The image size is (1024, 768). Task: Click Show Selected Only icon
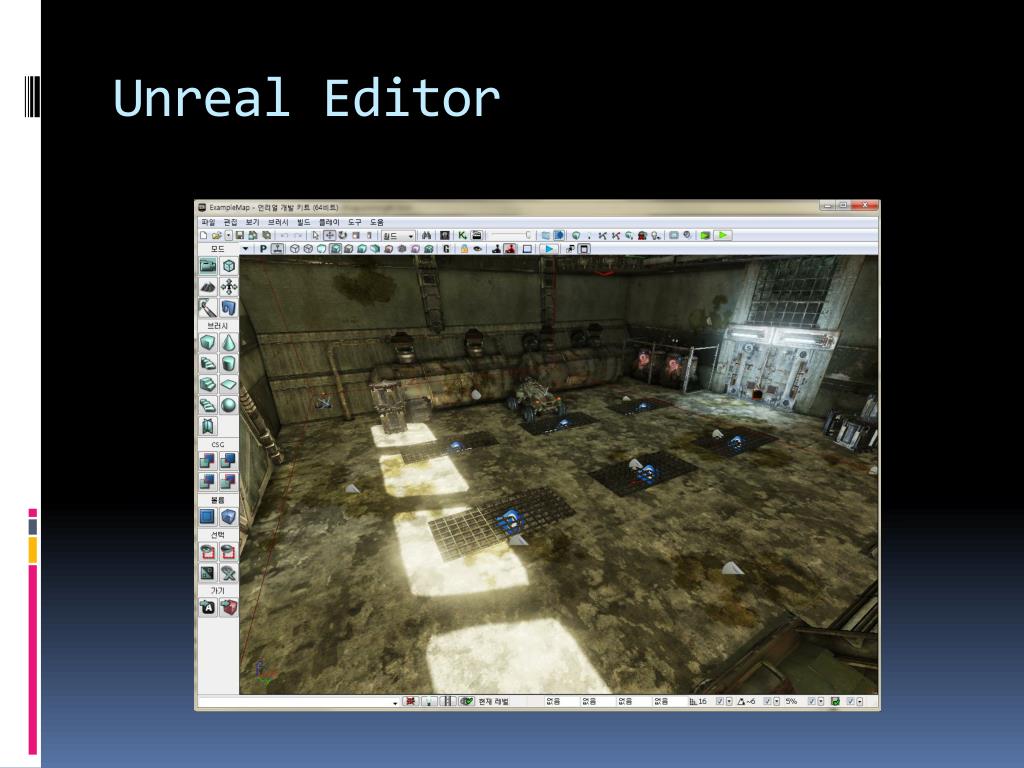click(208, 552)
